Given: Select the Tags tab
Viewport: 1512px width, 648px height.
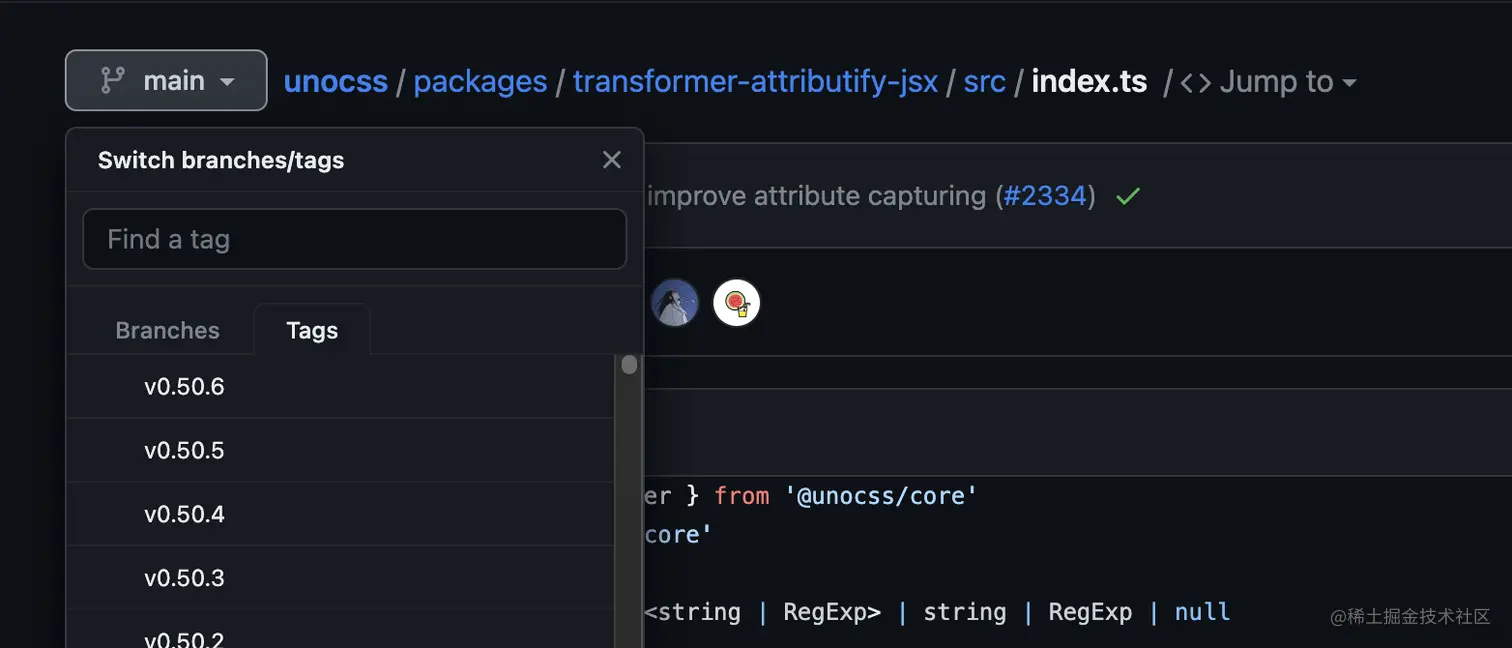Looking at the screenshot, I should click(312, 331).
